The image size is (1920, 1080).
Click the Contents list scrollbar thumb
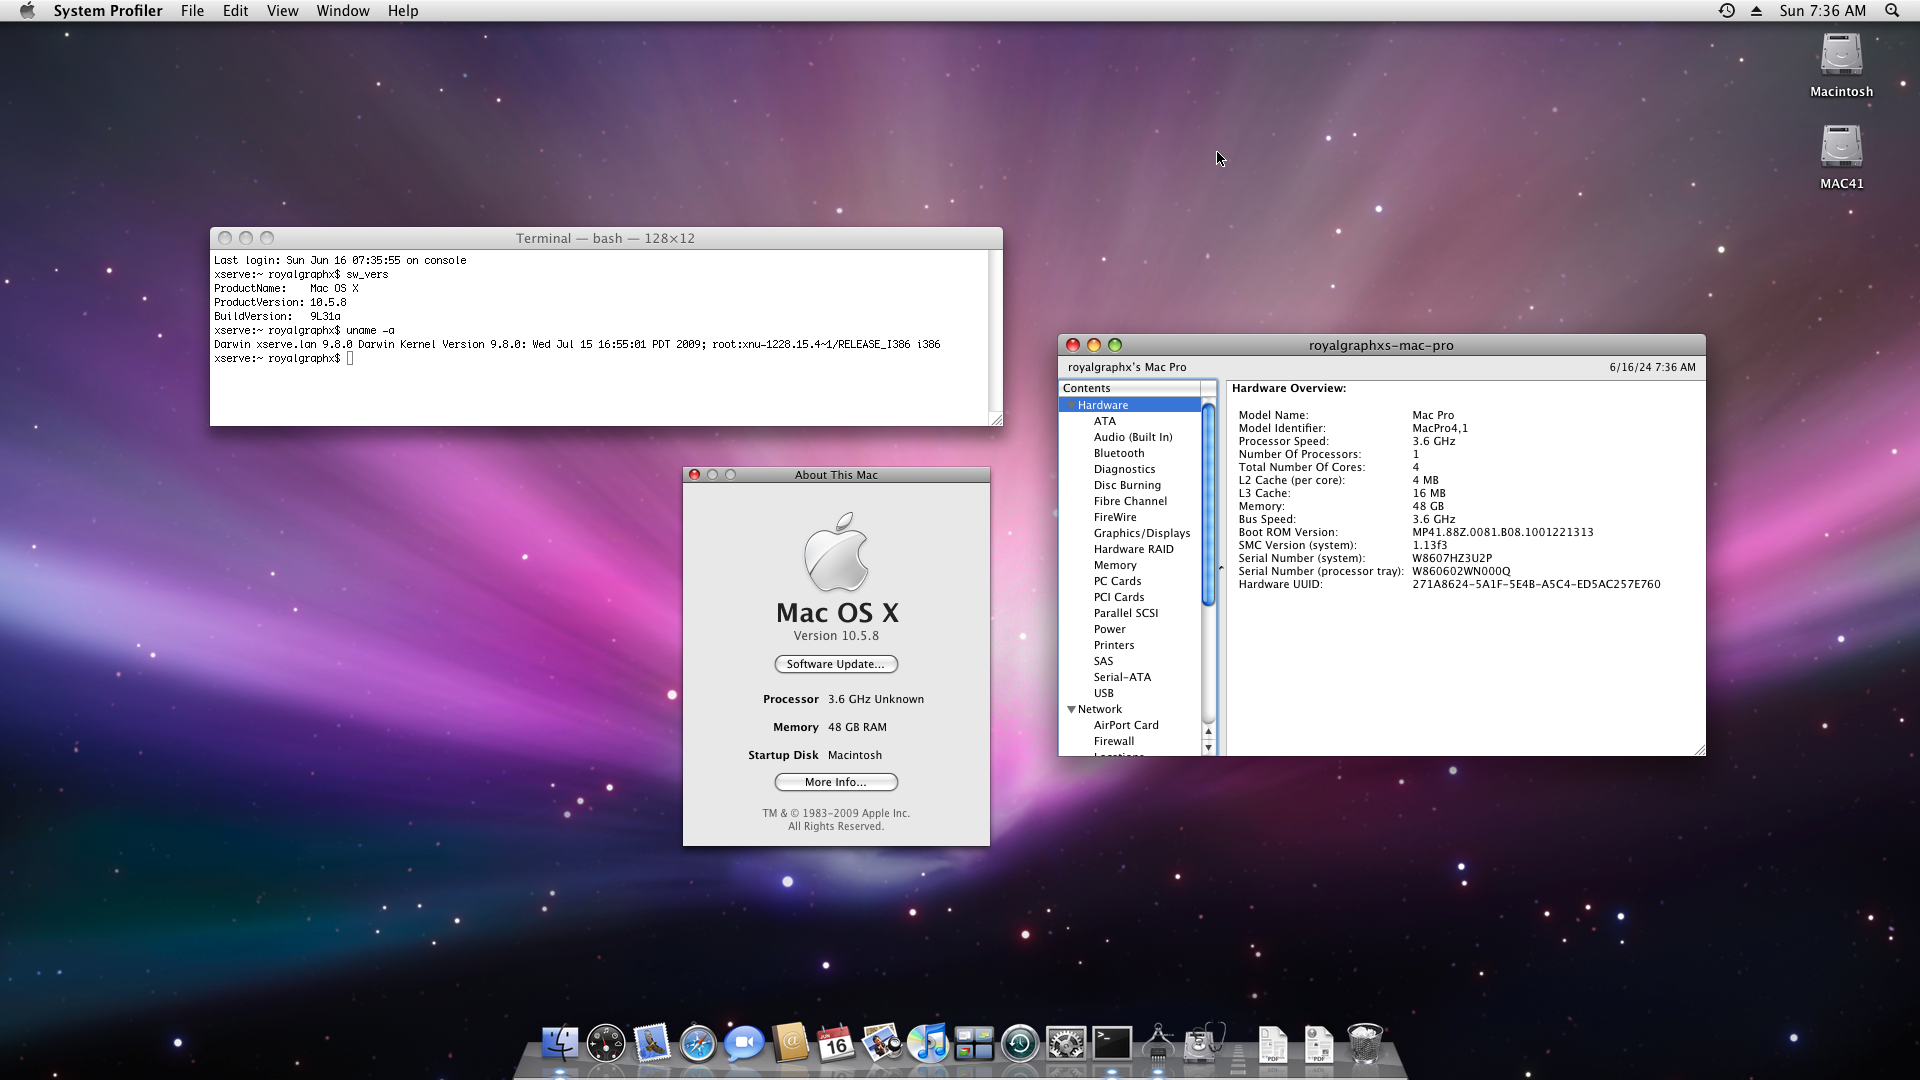click(x=1208, y=505)
